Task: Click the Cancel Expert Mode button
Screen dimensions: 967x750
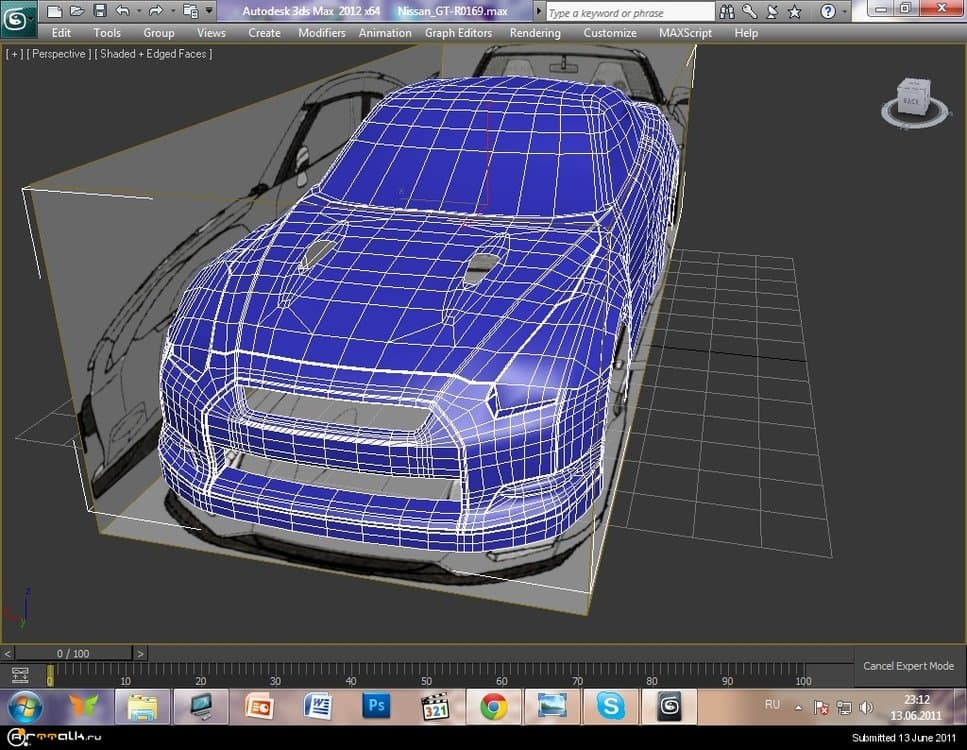Action: click(908, 666)
